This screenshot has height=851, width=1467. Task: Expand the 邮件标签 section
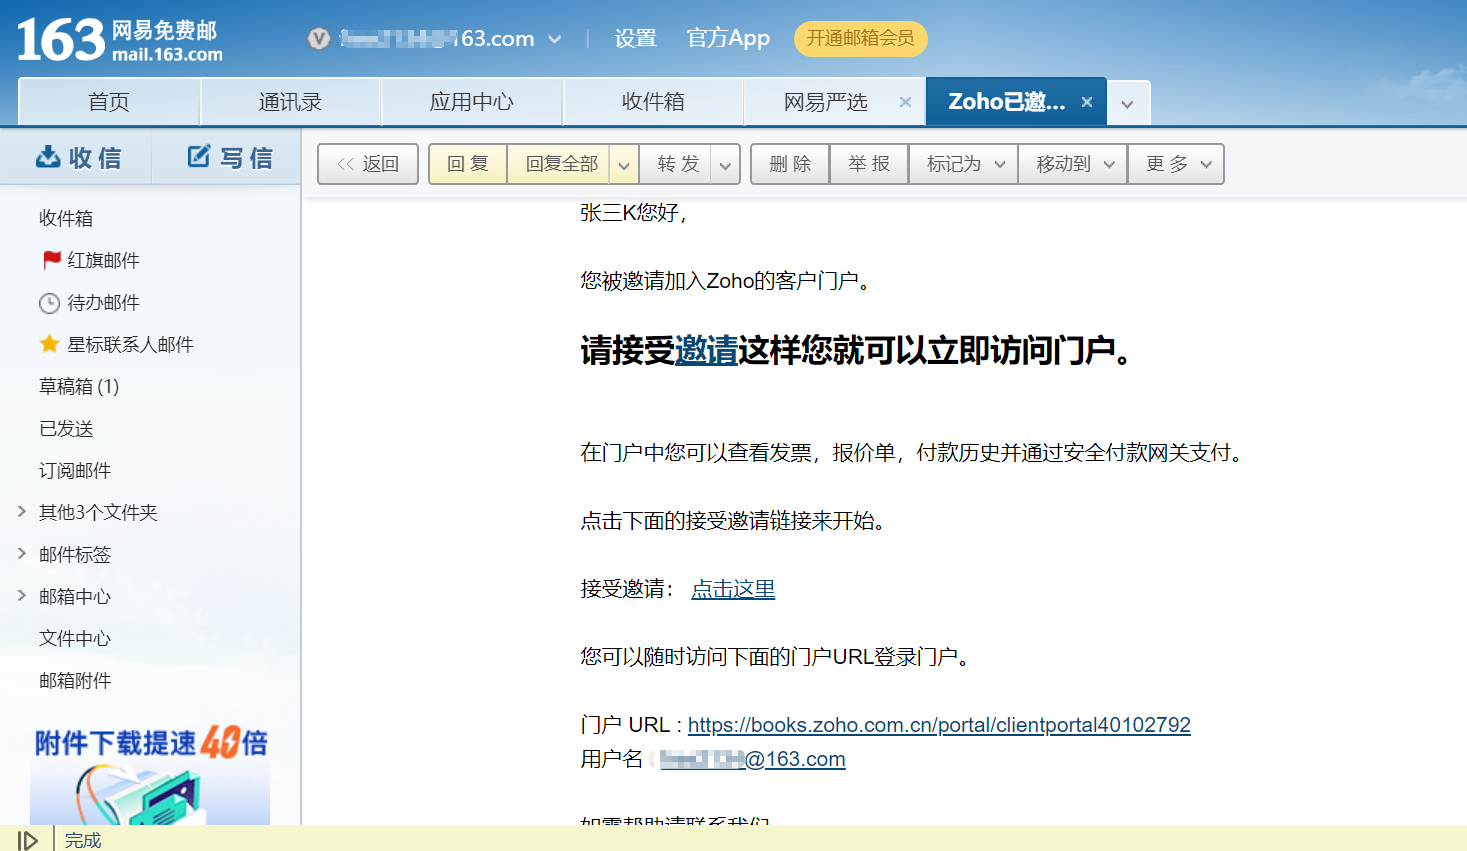22,554
